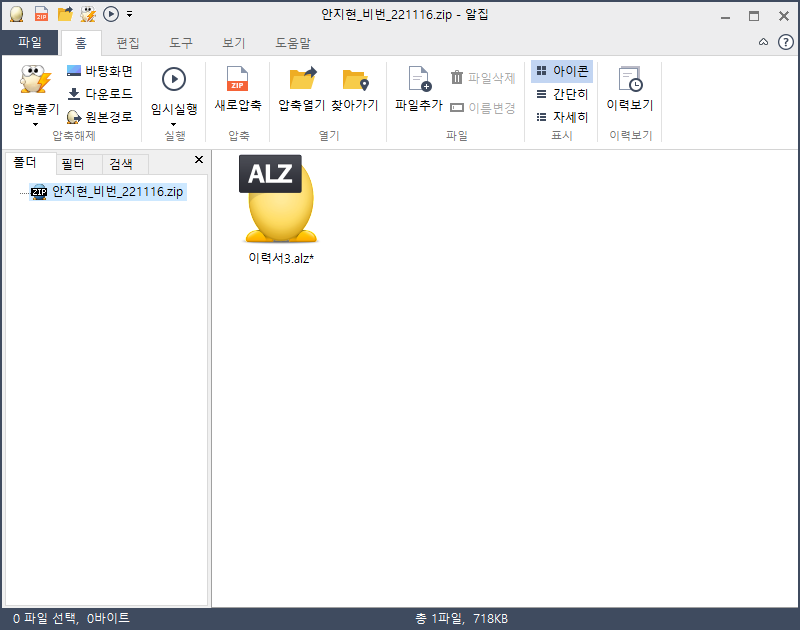Click the 압축풀기 extract icon
Viewport: 800px width, 630px height.
(x=35, y=81)
